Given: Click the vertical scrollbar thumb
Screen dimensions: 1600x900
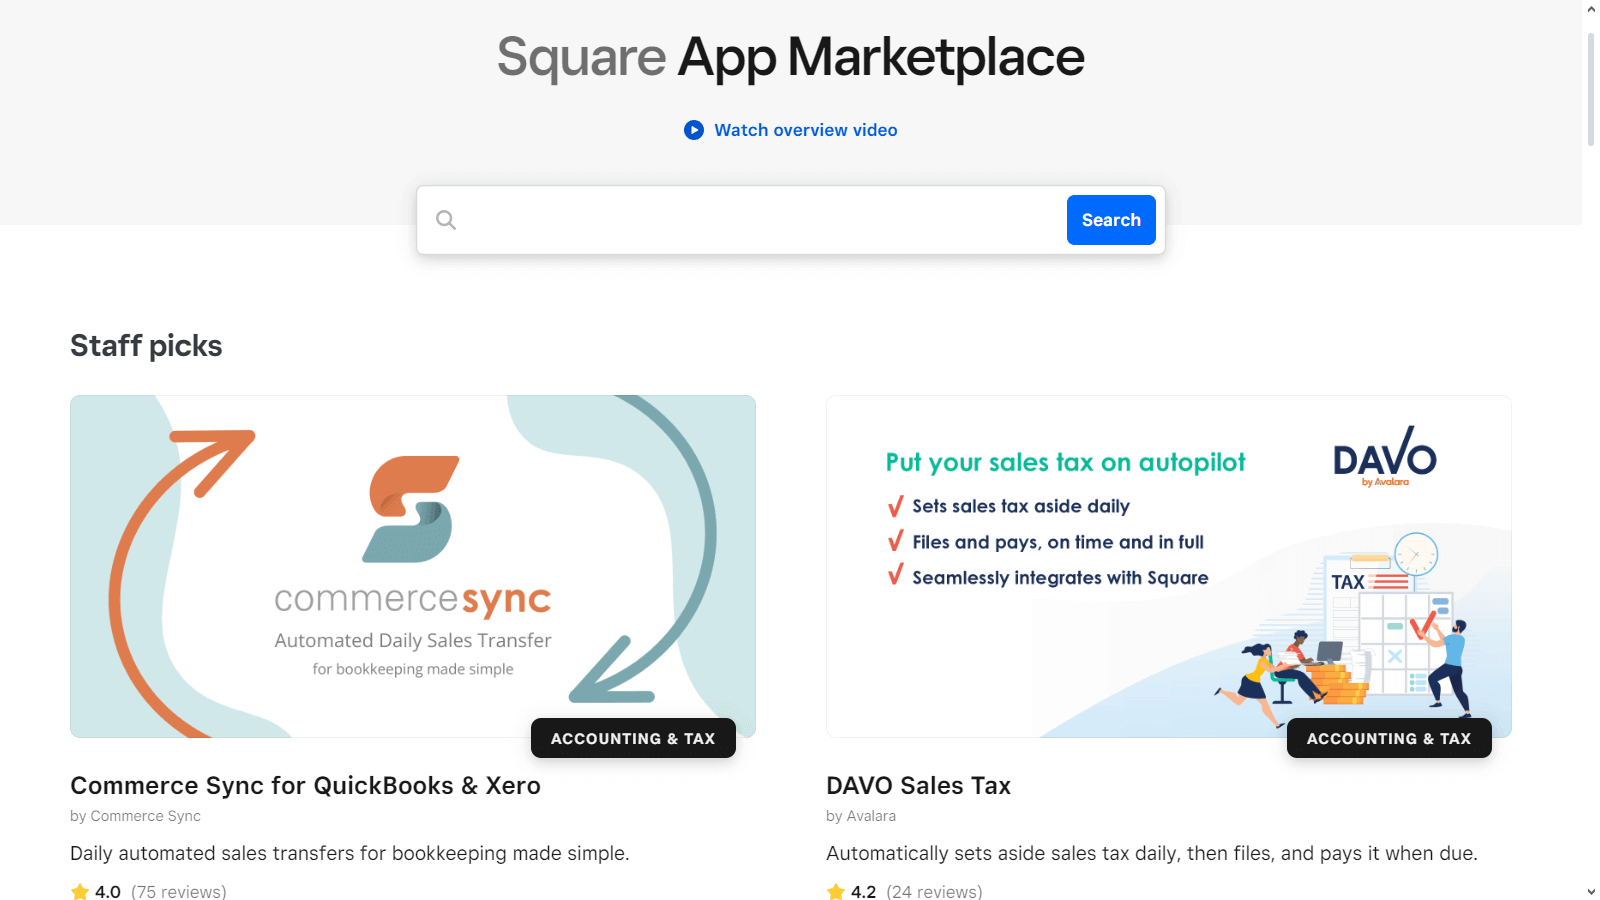Looking at the screenshot, I should click(1591, 89).
